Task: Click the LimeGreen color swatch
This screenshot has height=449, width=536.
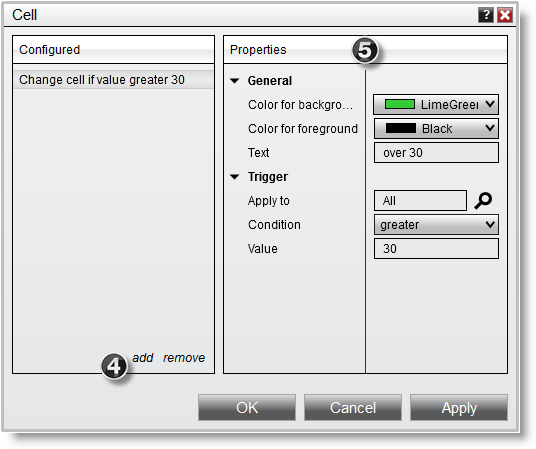Action: (400, 104)
